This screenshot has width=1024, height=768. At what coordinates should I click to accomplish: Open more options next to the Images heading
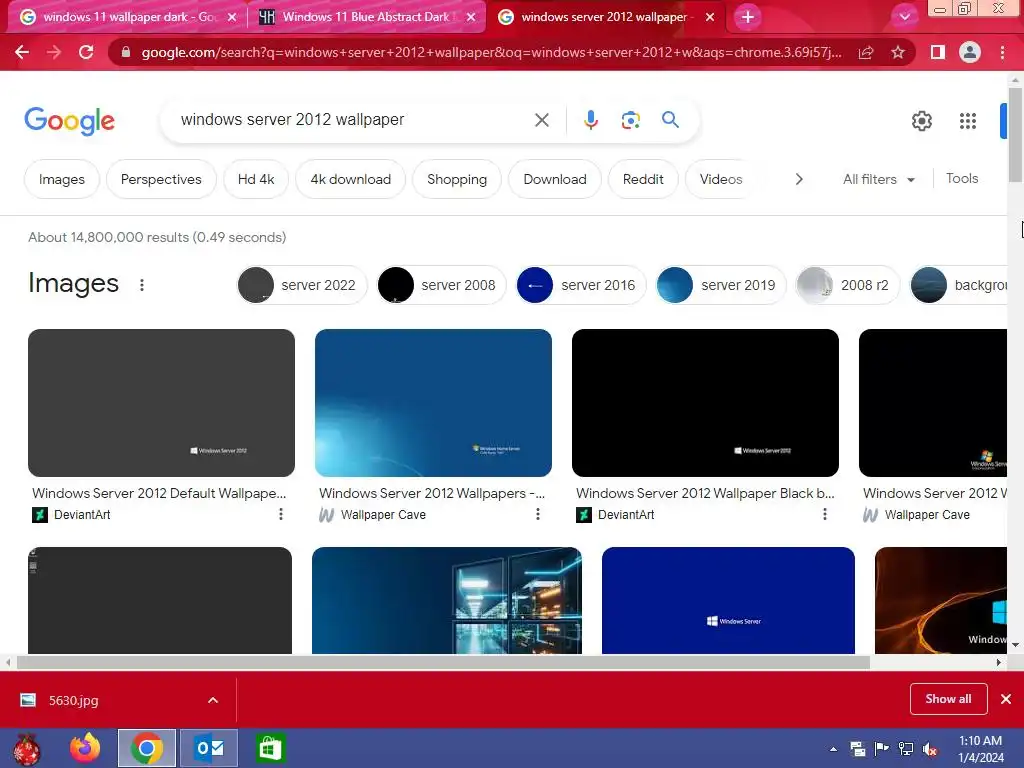point(142,285)
